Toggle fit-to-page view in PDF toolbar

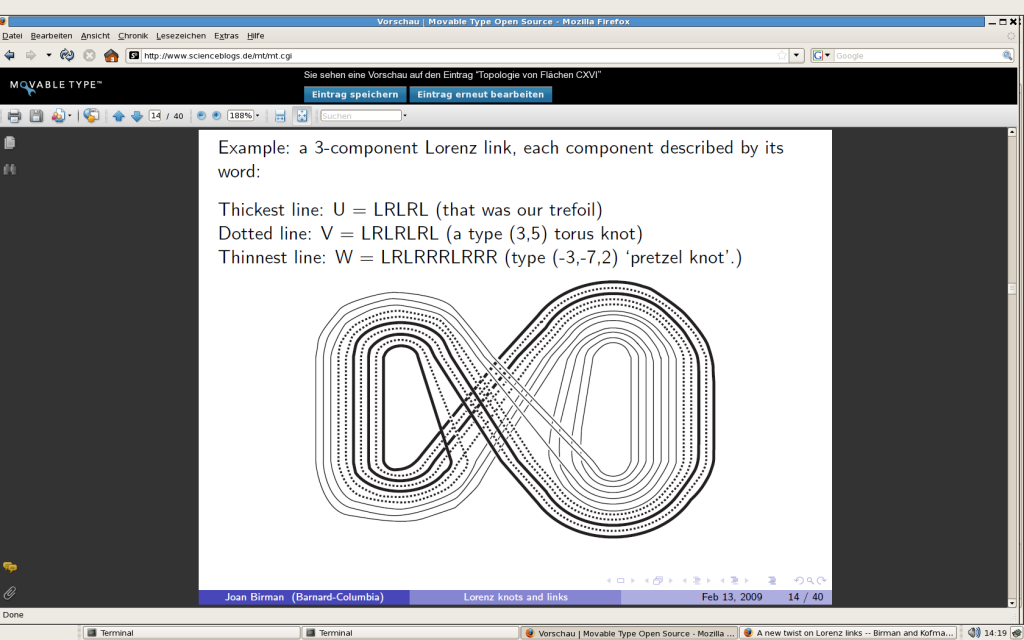tap(301, 116)
